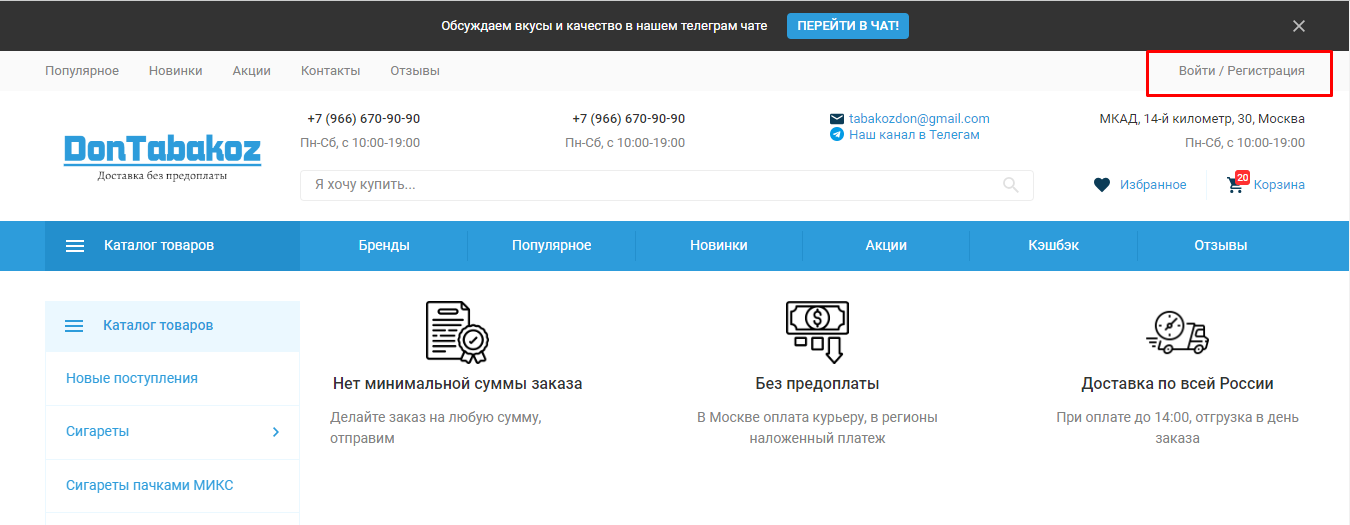Screen dimensions: 1350x525
Task: Click the delivery truck icon
Action: pos(1177,333)
